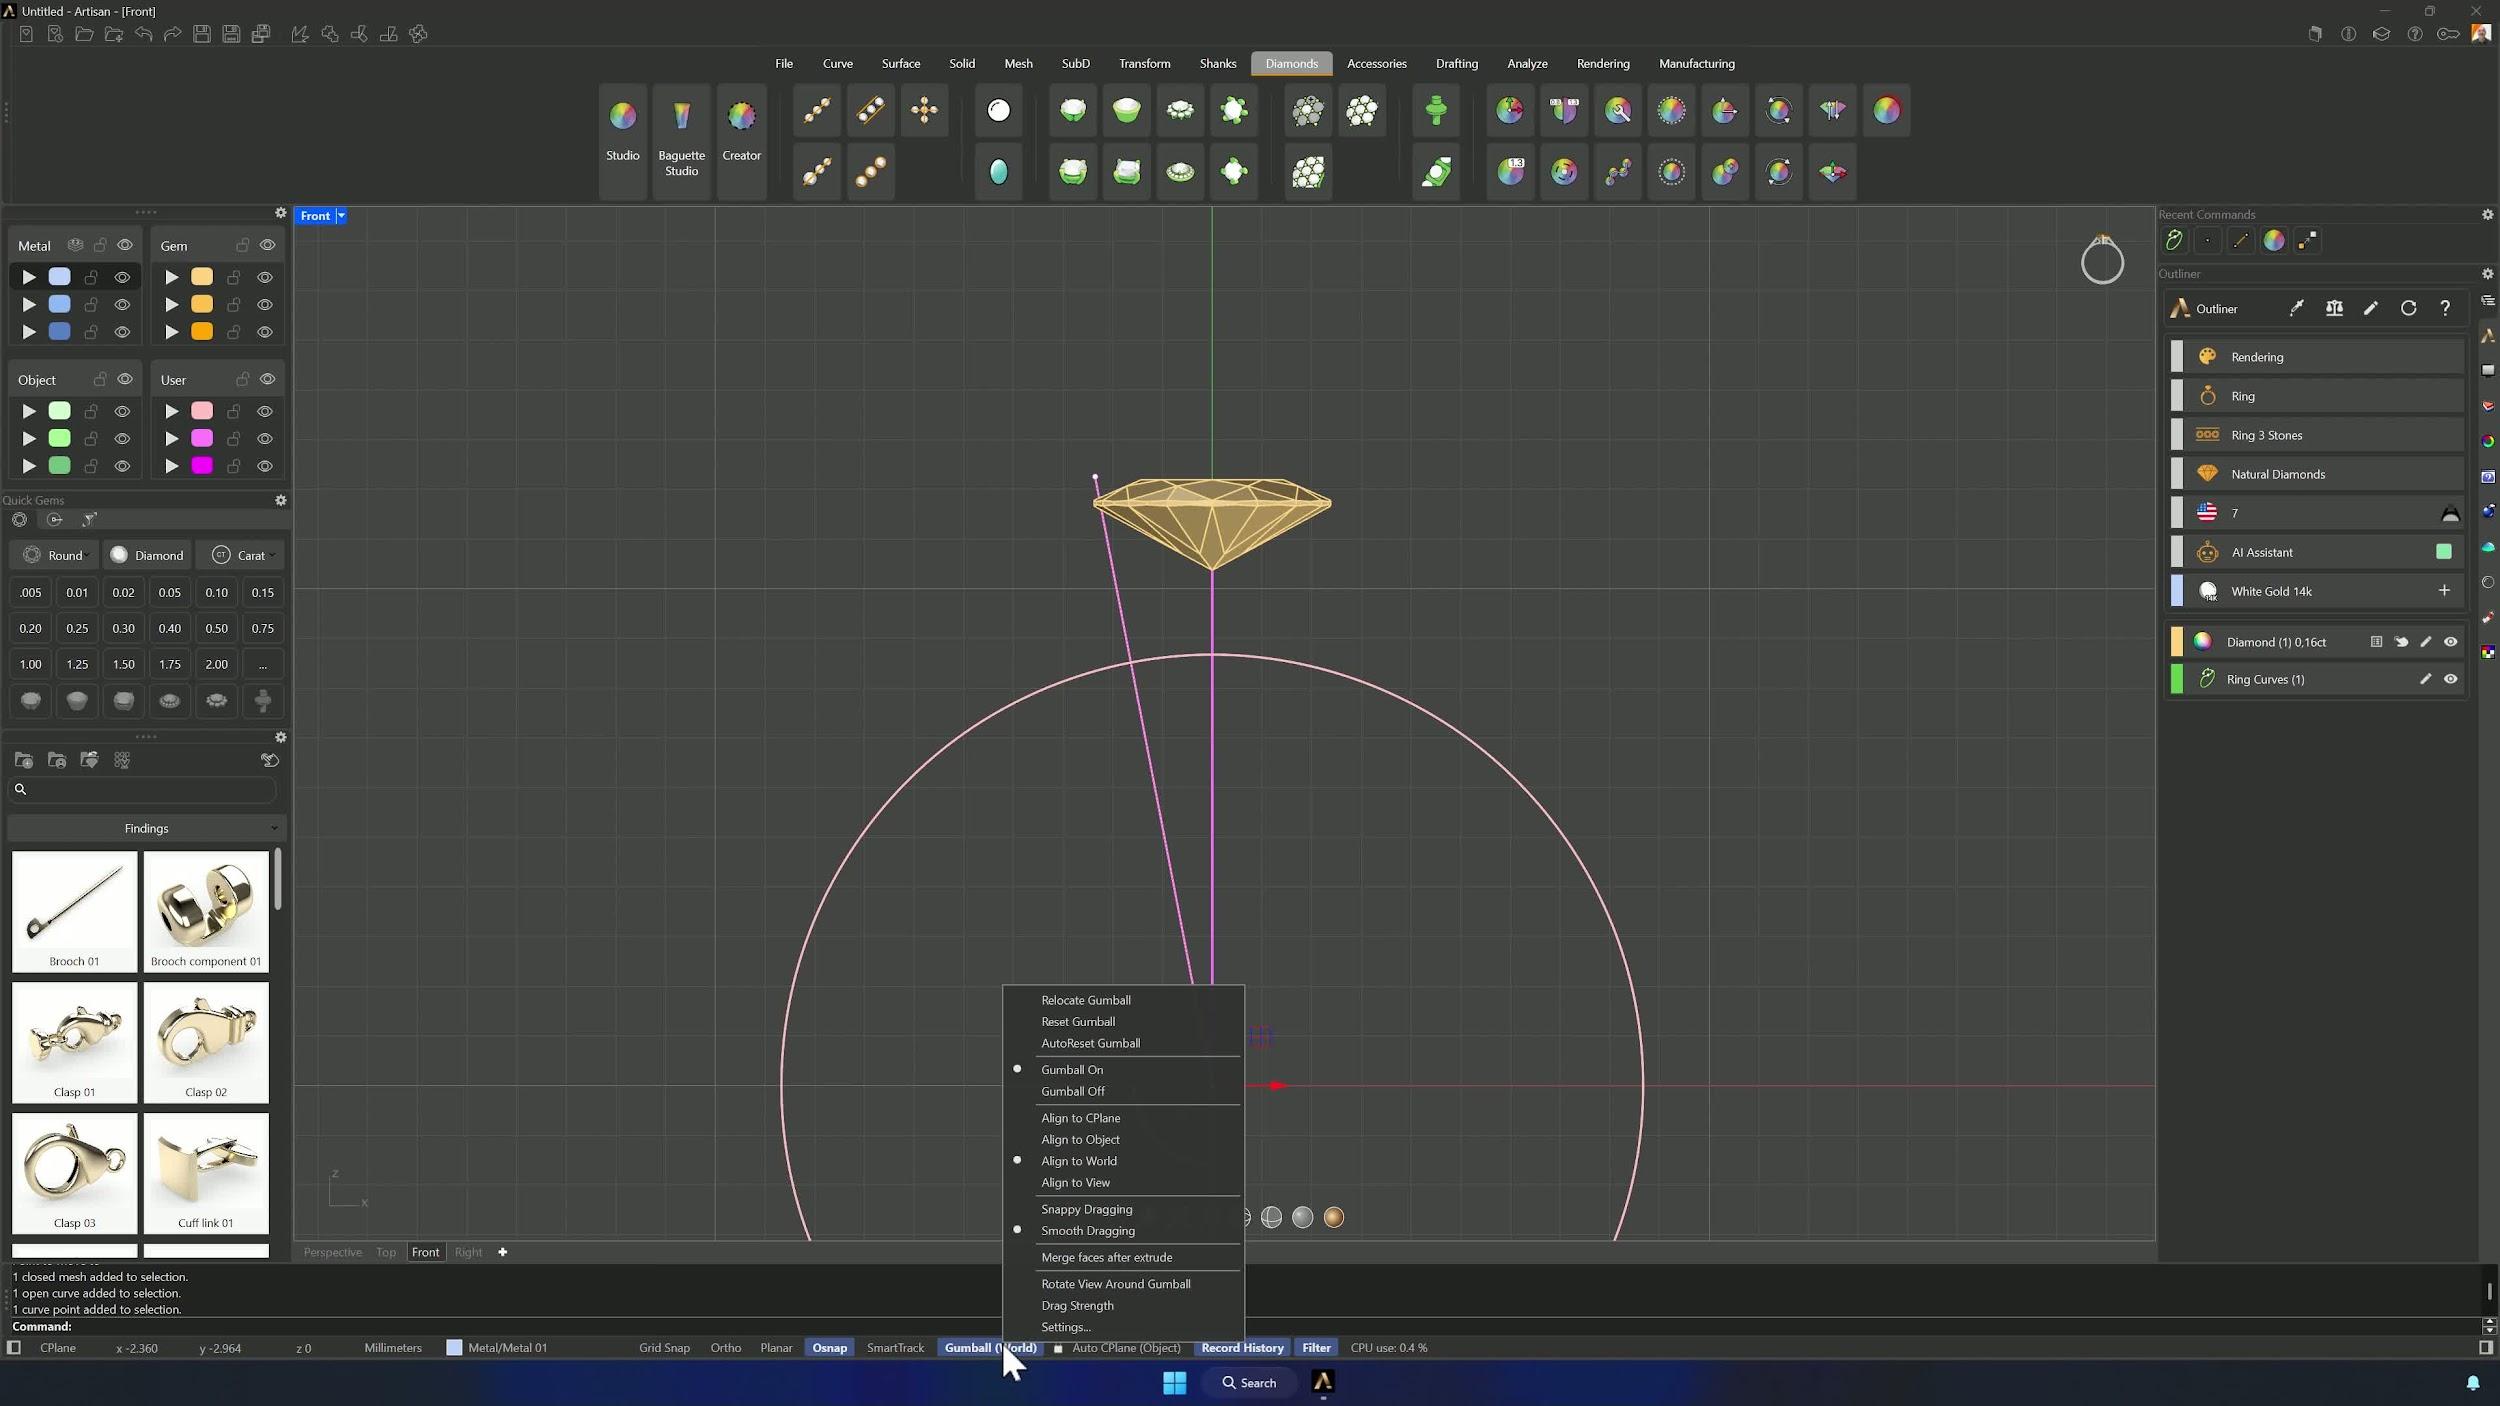Screen dimensions: 2500x1406
Task: Open the Round gem shape dropdown
Action: click(55, 555)
